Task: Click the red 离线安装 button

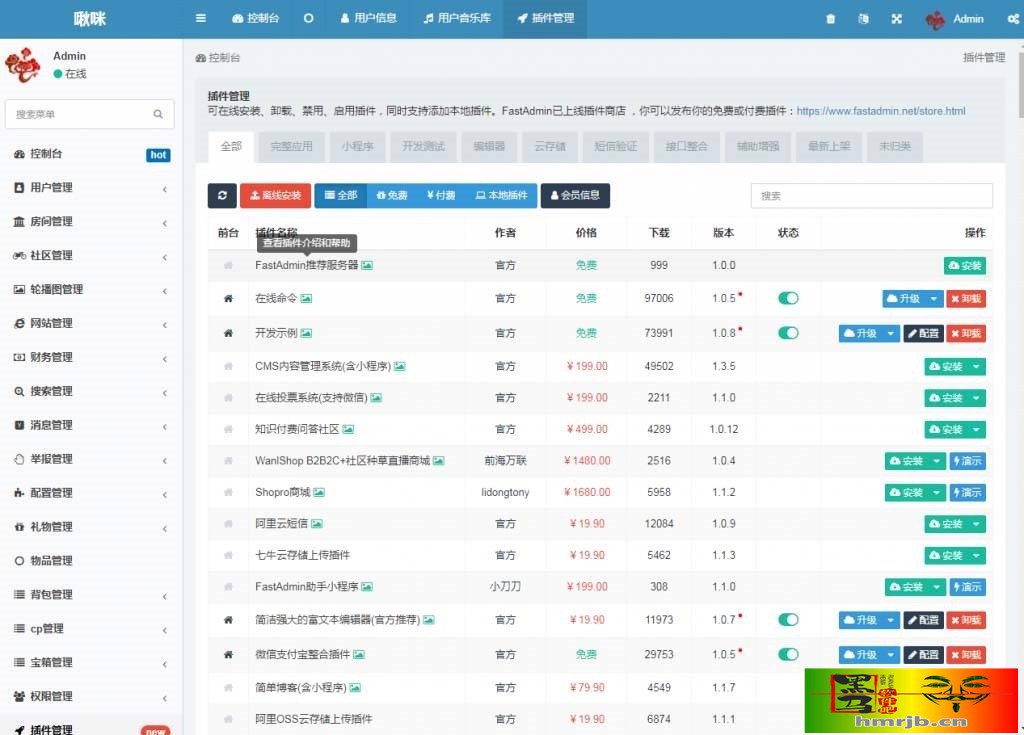Action: pos(276,195)
